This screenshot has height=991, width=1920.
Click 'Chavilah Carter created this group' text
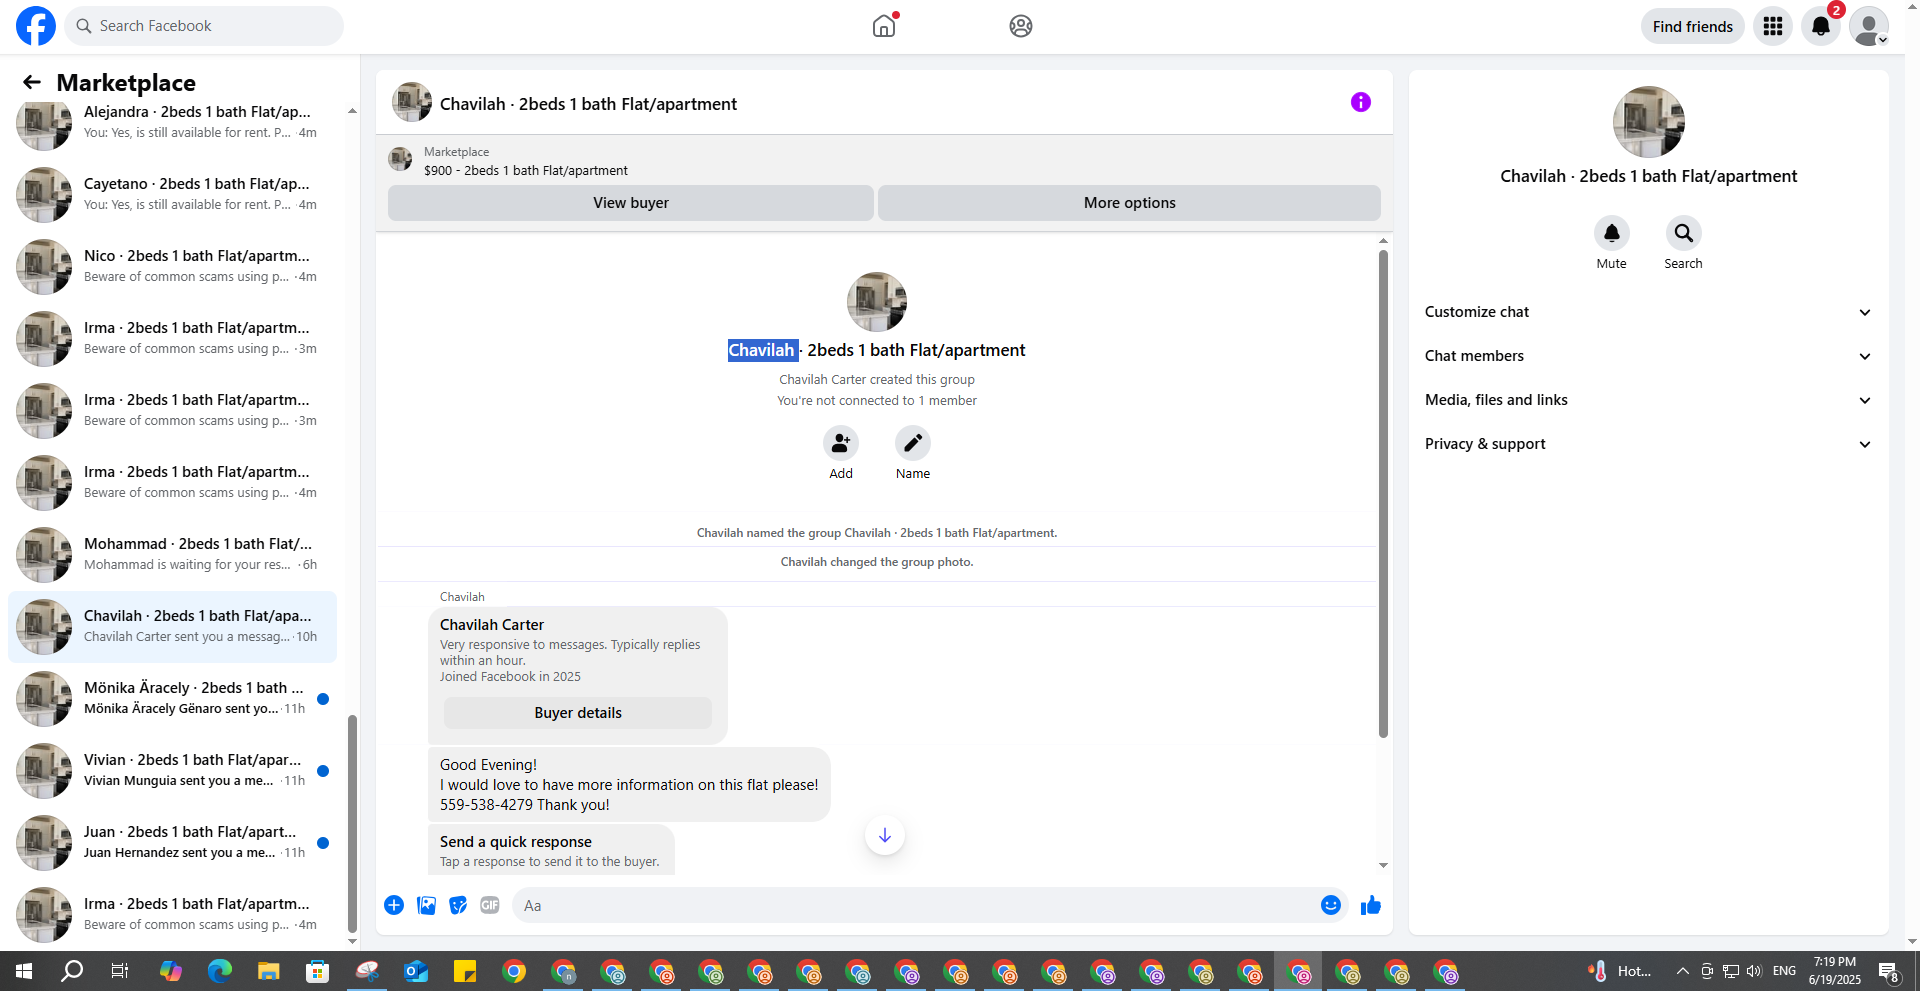coord(877,380)
